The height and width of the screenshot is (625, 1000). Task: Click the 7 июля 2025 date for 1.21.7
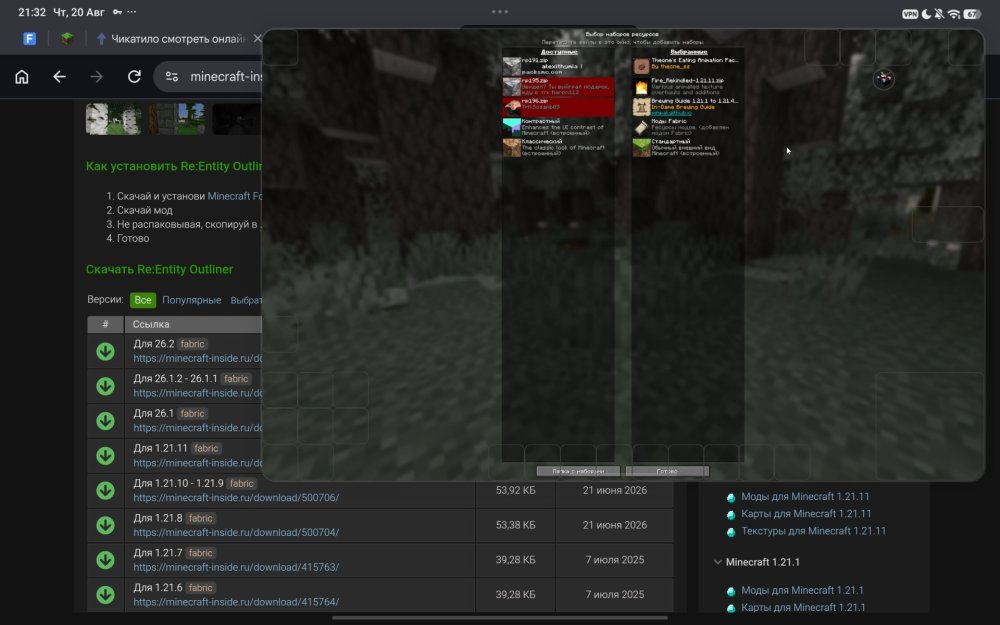pyautogui.click(x=615, y=559)
